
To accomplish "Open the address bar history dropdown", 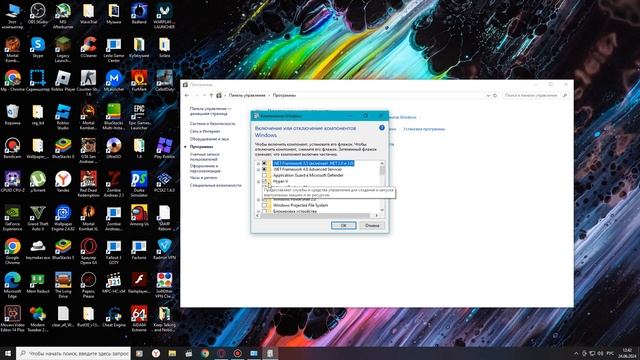I will pos(488,96).
